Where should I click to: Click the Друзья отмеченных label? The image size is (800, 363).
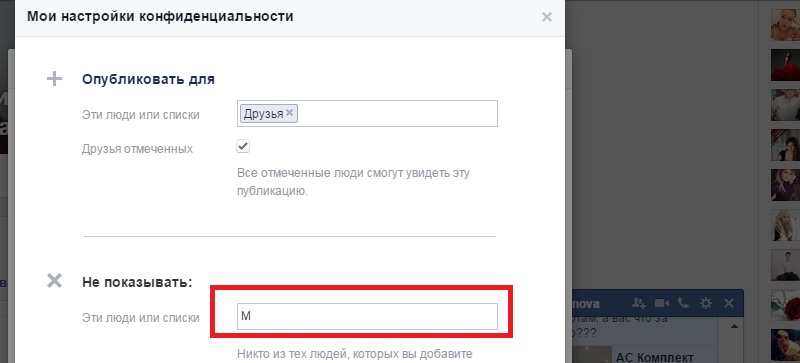point(137,149)
